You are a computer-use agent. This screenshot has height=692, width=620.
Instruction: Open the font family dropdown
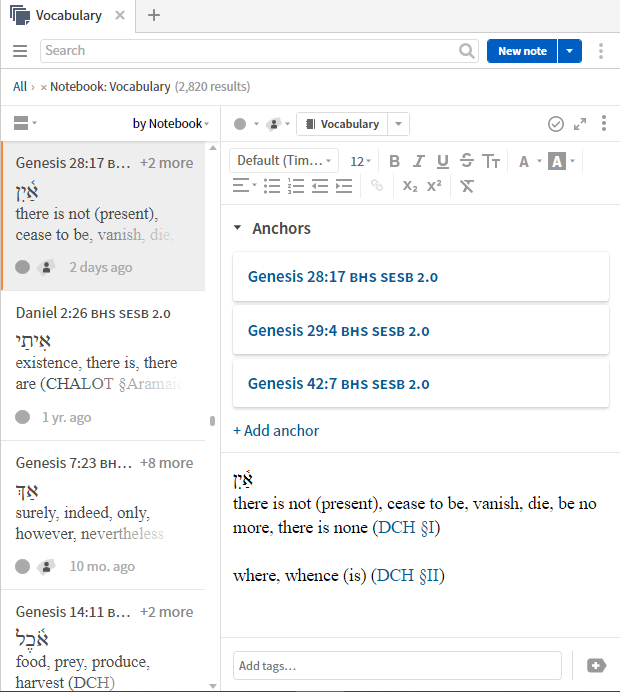click(x=284, y=161)
